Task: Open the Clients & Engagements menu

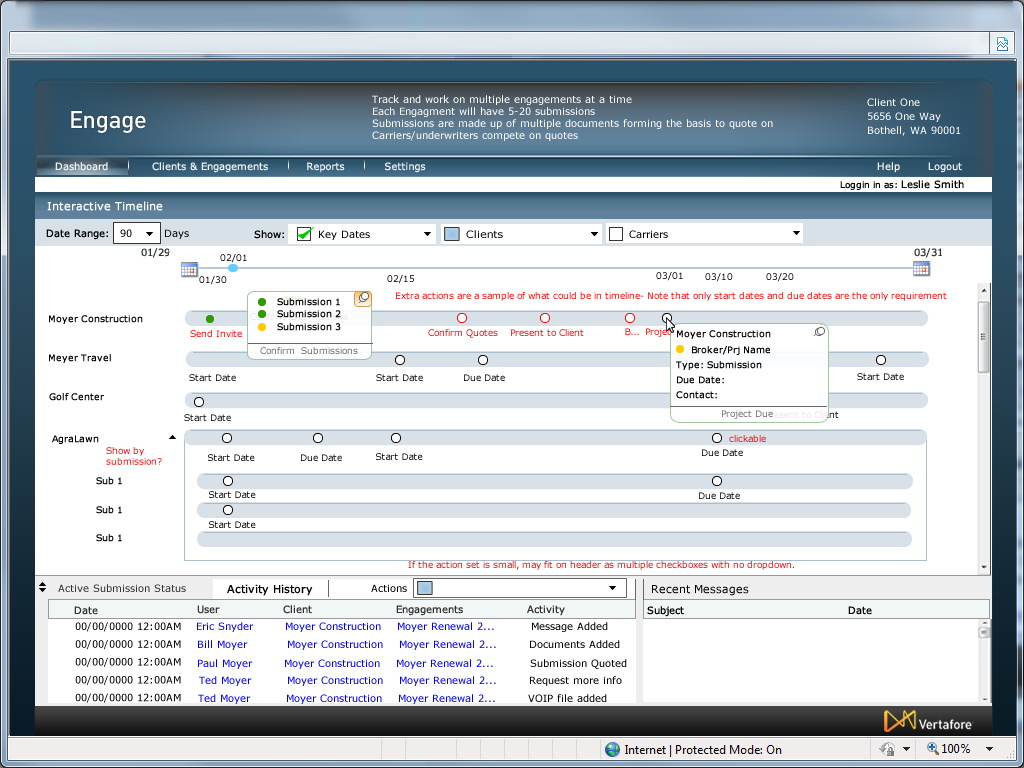Action: point(210,167)
